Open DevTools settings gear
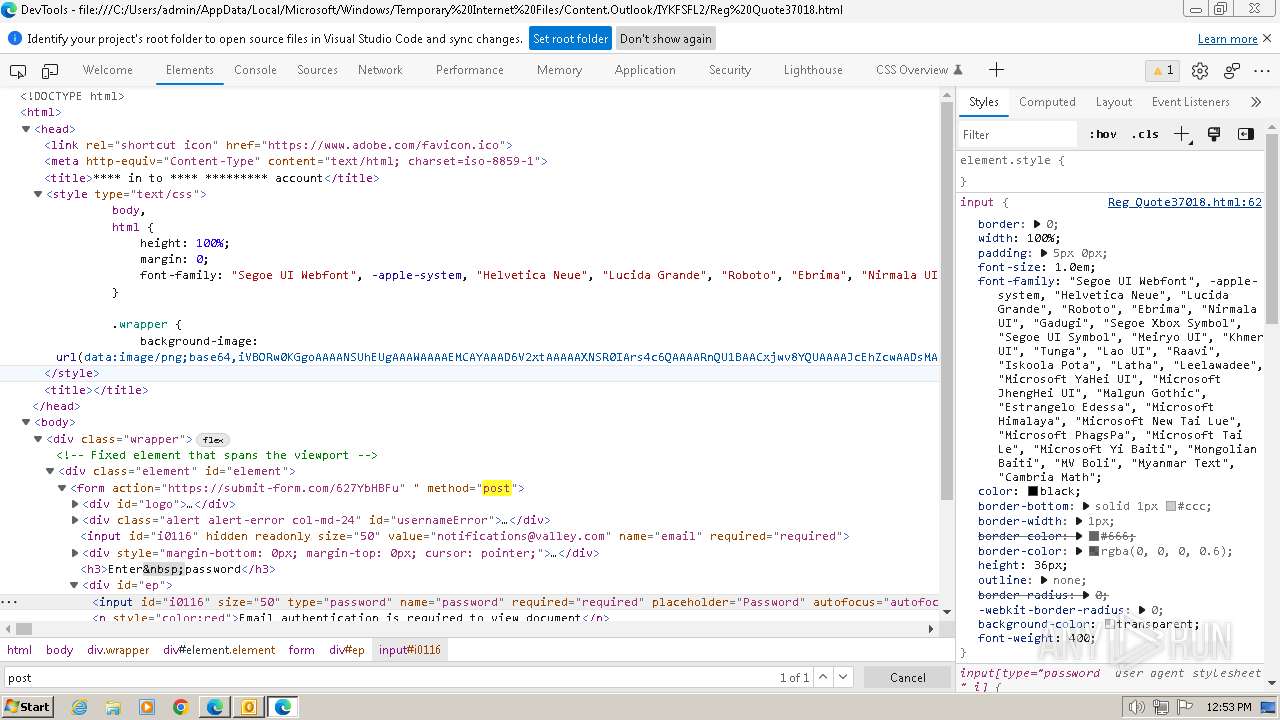Screen dimensions: 1280x720 (x=1200, y=70)
